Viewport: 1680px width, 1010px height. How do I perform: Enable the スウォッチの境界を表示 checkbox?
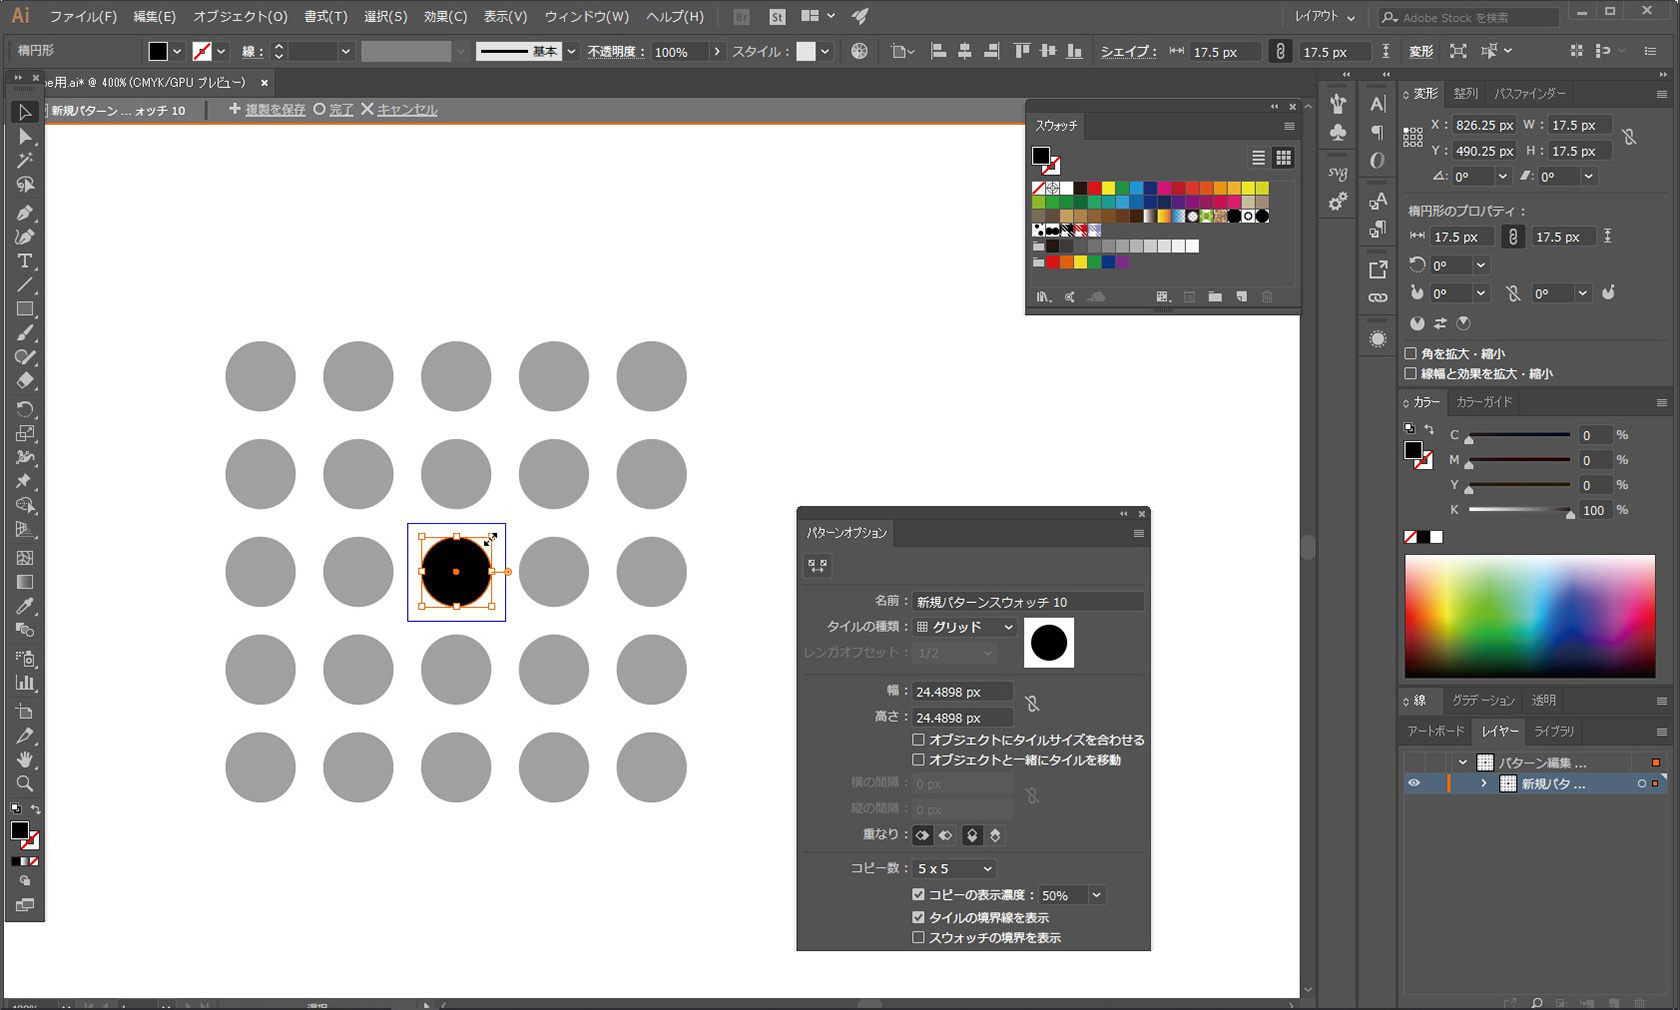pos(918,937)
